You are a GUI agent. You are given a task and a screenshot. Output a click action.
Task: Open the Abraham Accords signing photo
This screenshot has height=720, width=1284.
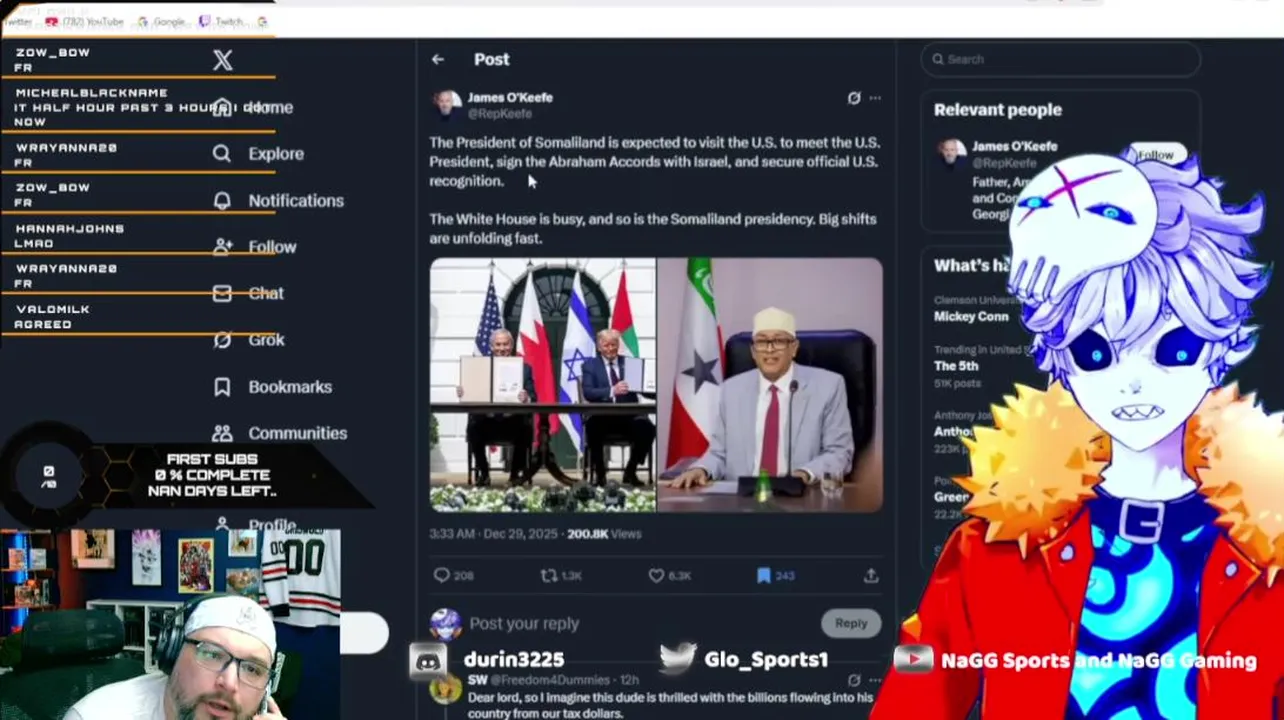[543, 385]
